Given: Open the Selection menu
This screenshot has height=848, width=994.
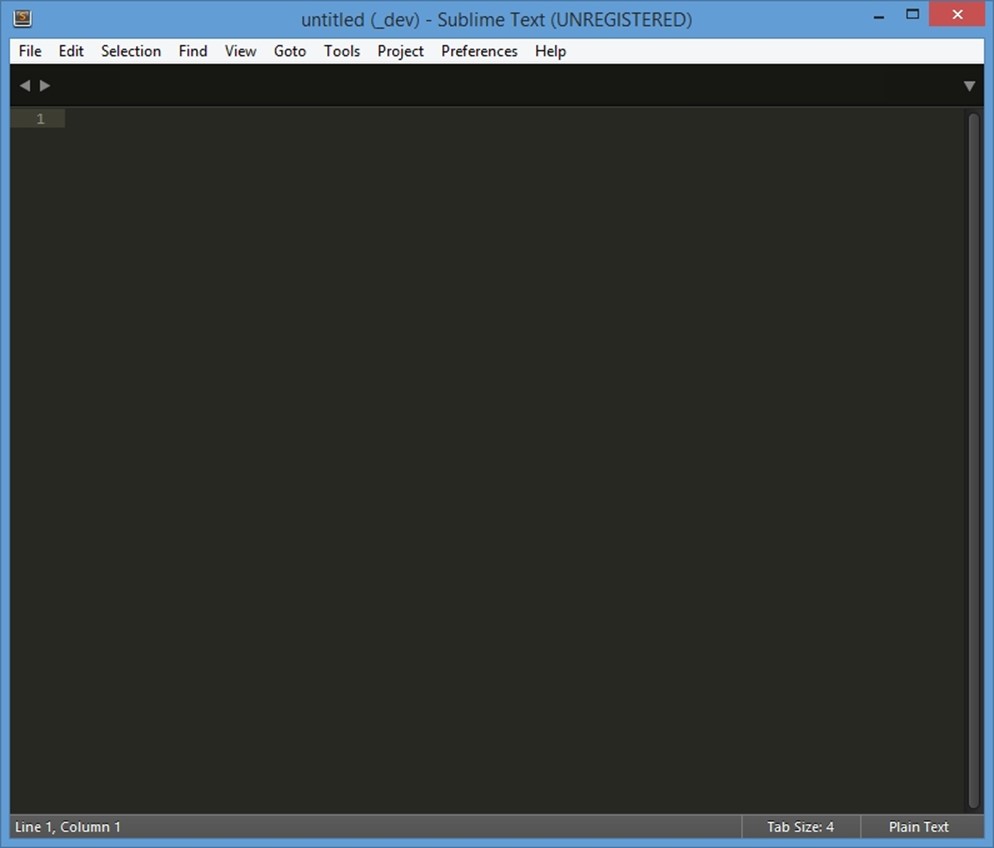Looking at the screenshot, I should [x=131, y=51].
